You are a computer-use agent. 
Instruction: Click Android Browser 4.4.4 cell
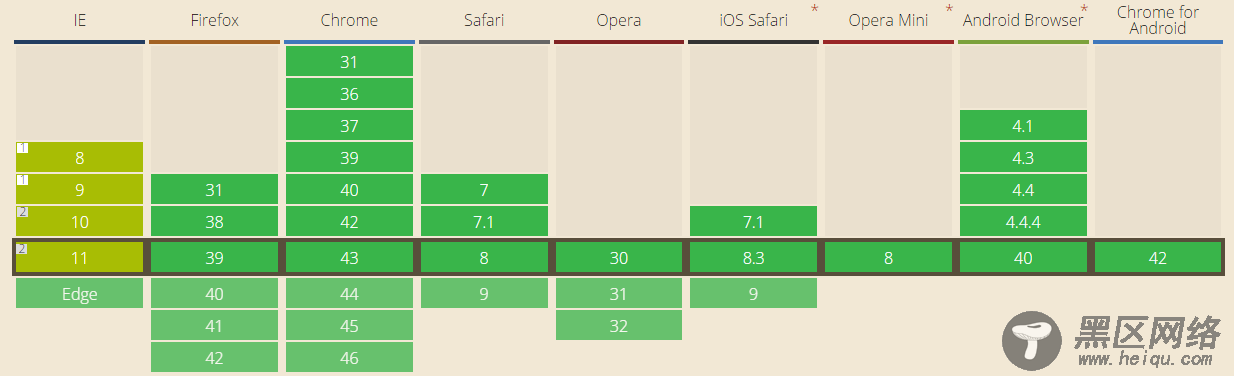1023,221
